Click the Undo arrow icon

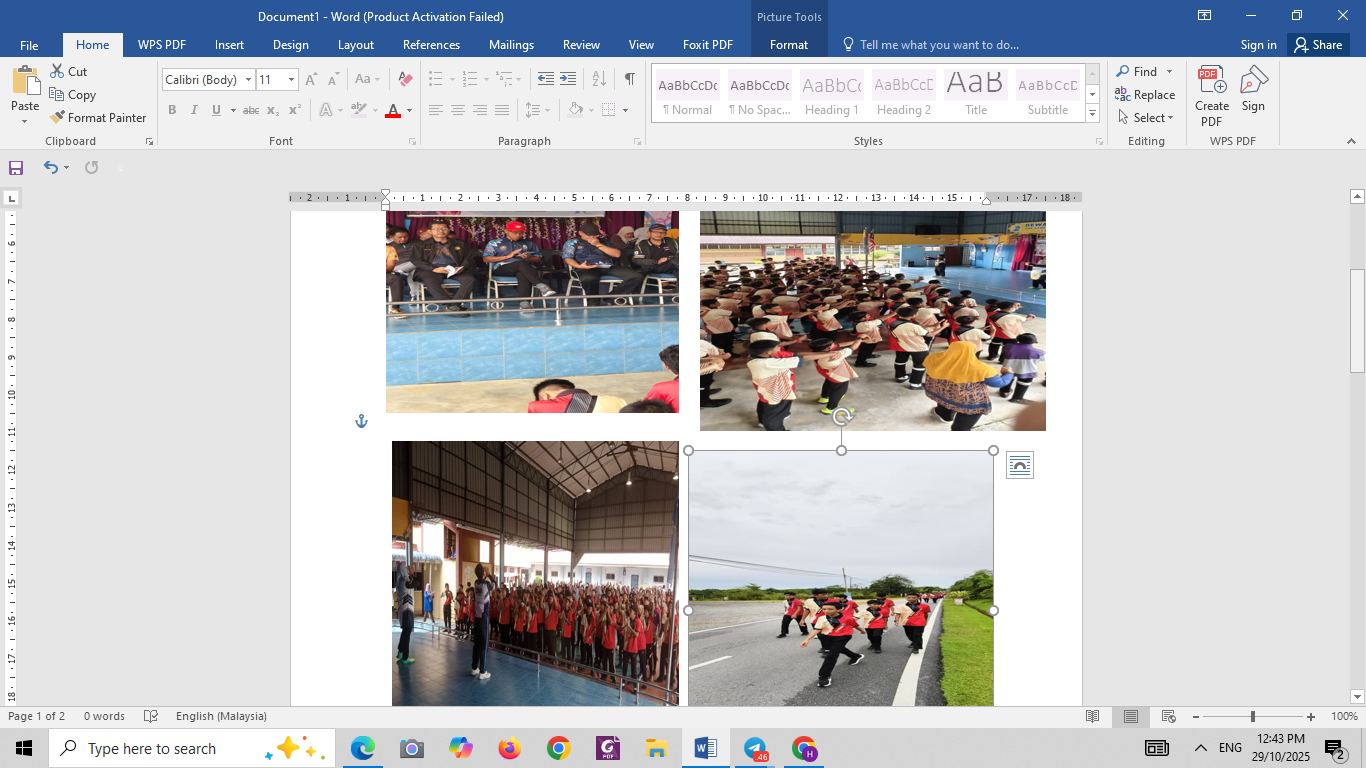pyautogui.click(x=50, y=168)
